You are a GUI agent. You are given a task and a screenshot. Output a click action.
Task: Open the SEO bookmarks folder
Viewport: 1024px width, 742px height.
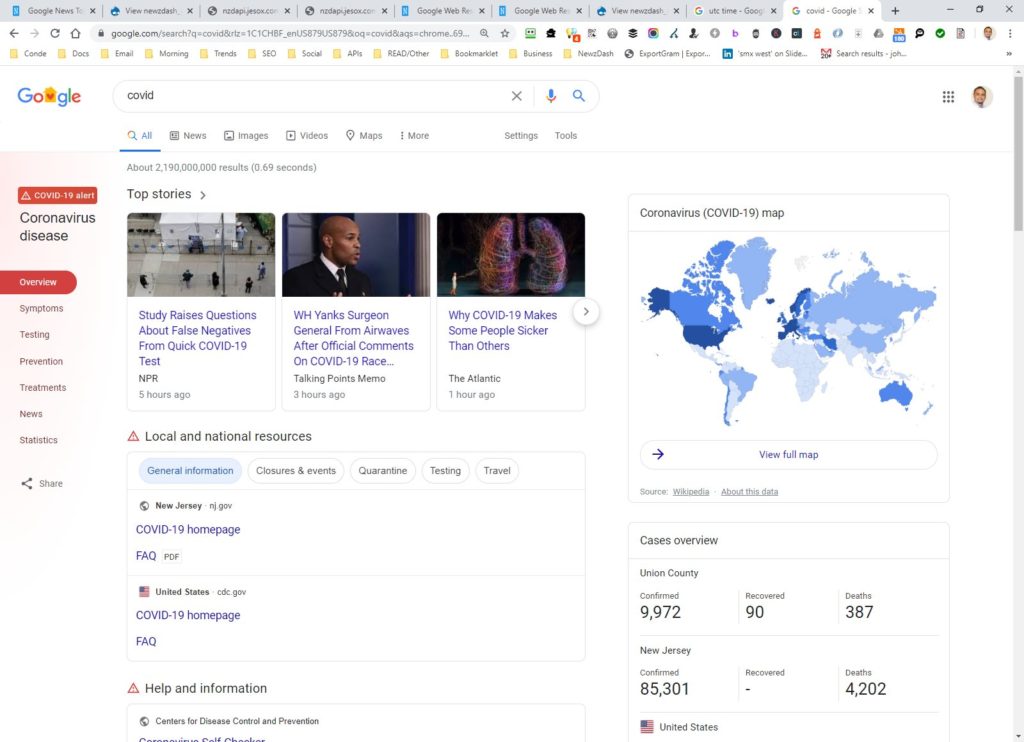262,54
